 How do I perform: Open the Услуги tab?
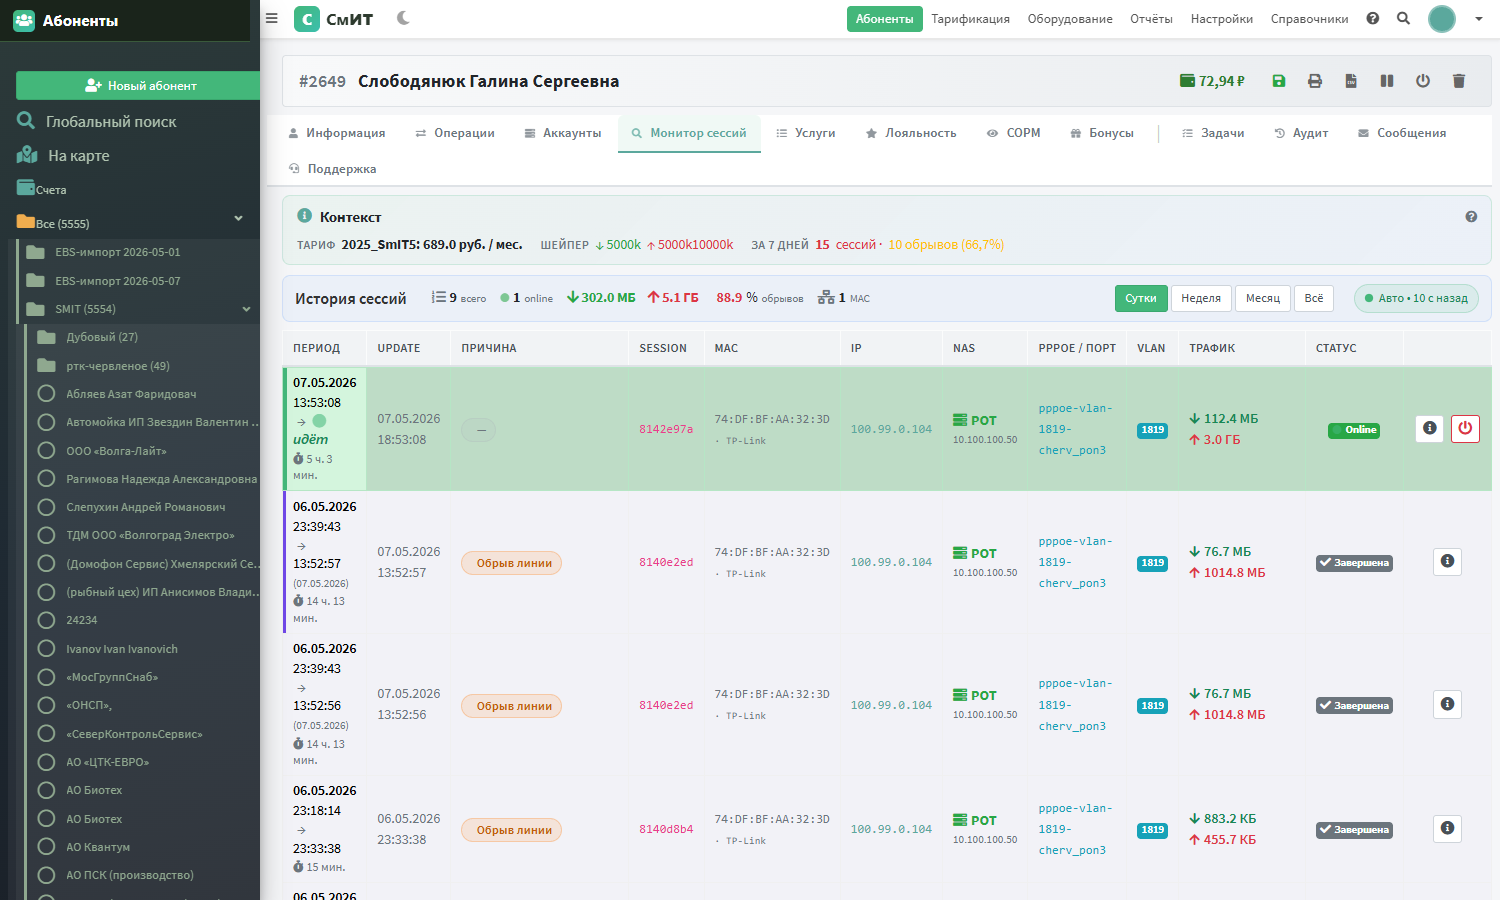806,133
